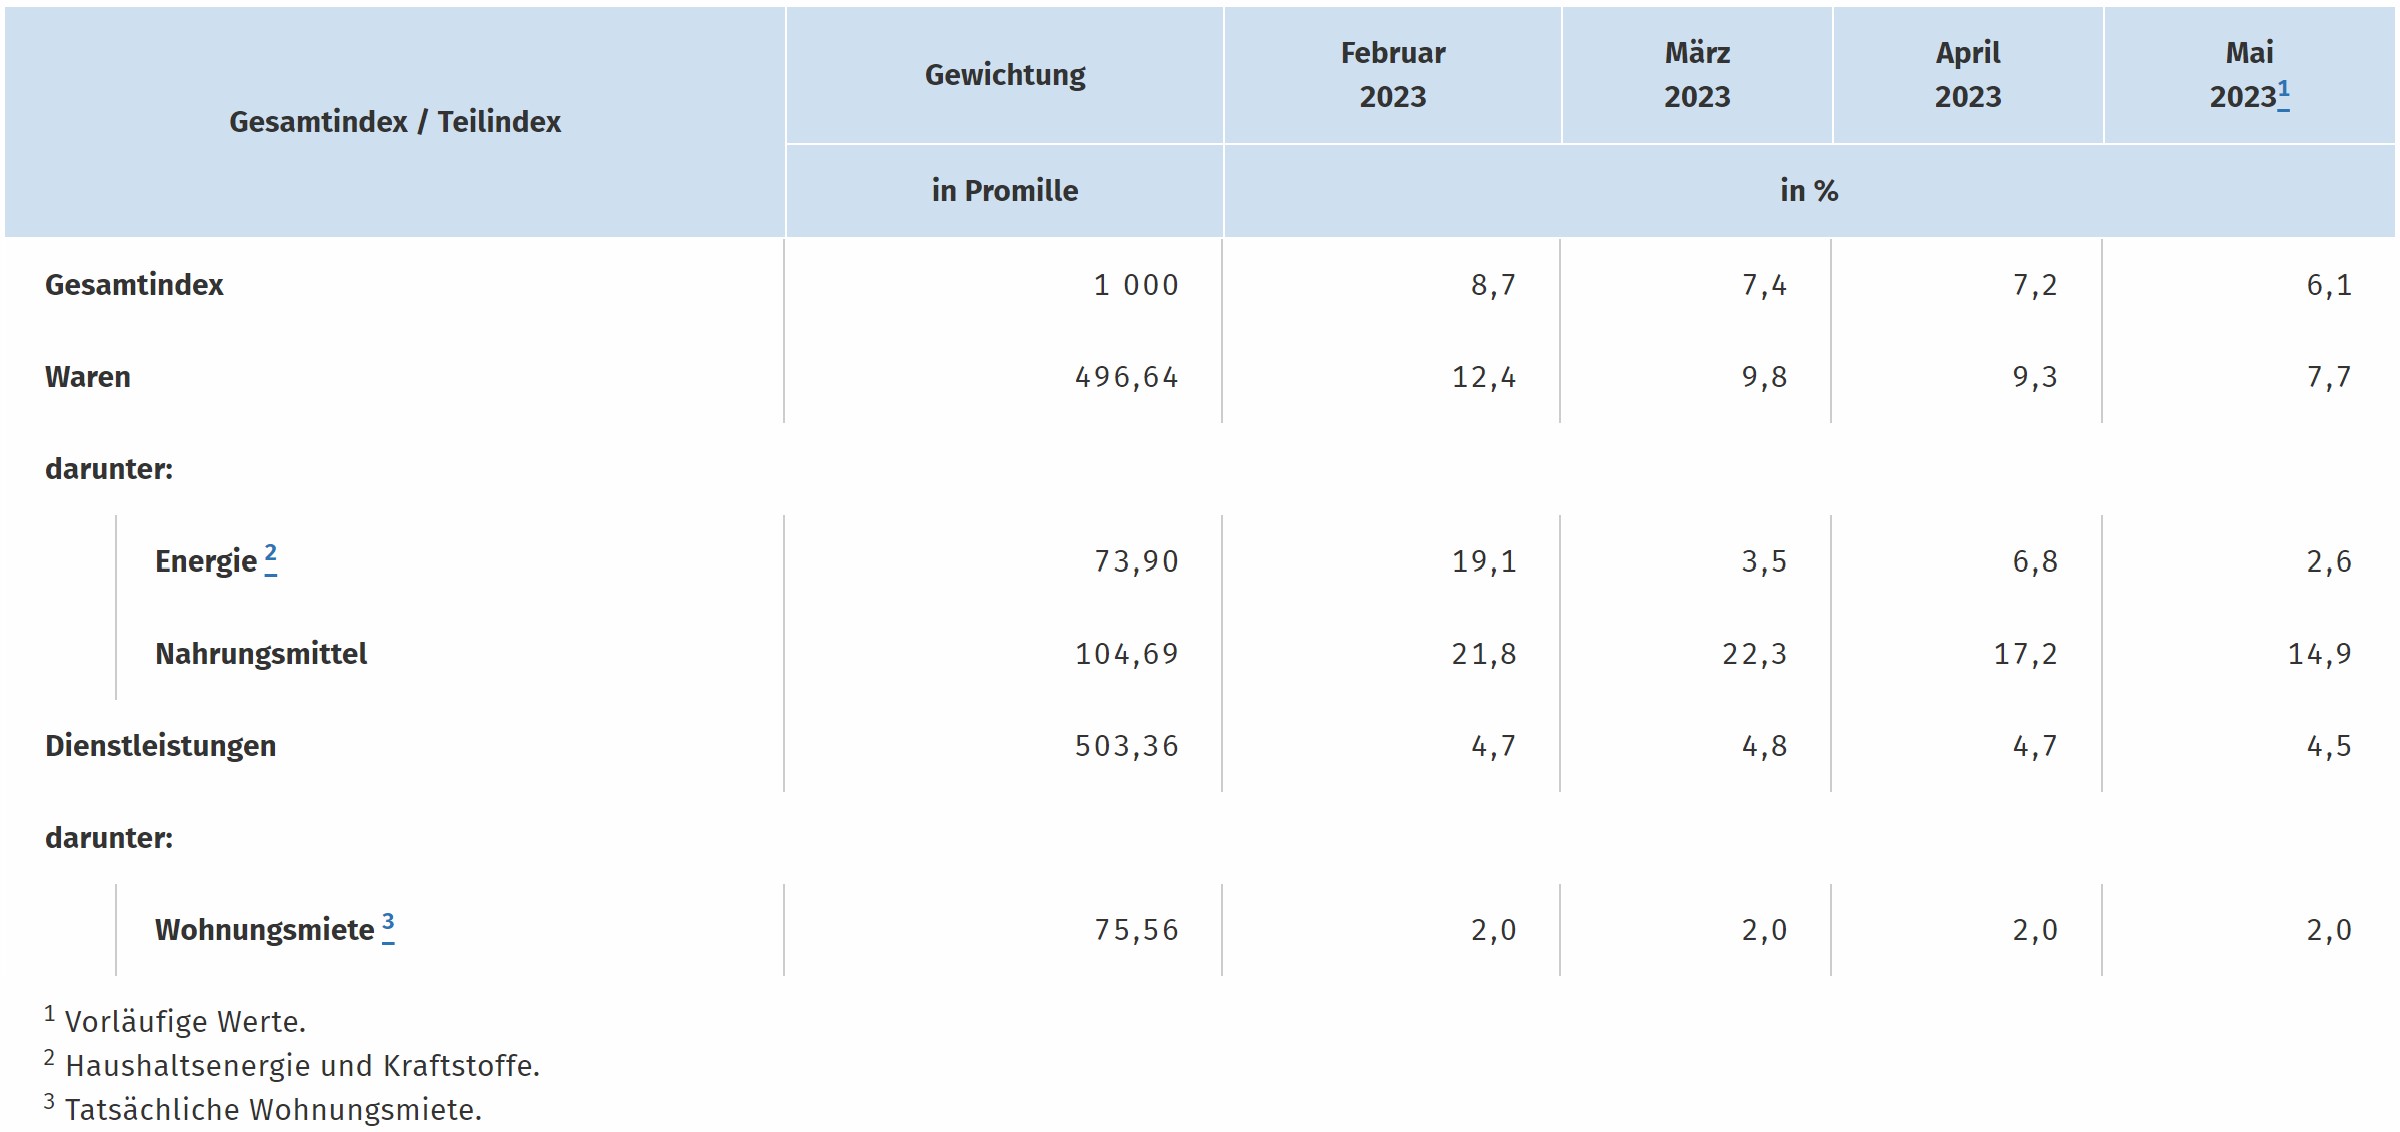Click the 'Vorläufige Werte' footnote text
This screenshot has width=2400, height=1132.
click(x=185, y=1022)
